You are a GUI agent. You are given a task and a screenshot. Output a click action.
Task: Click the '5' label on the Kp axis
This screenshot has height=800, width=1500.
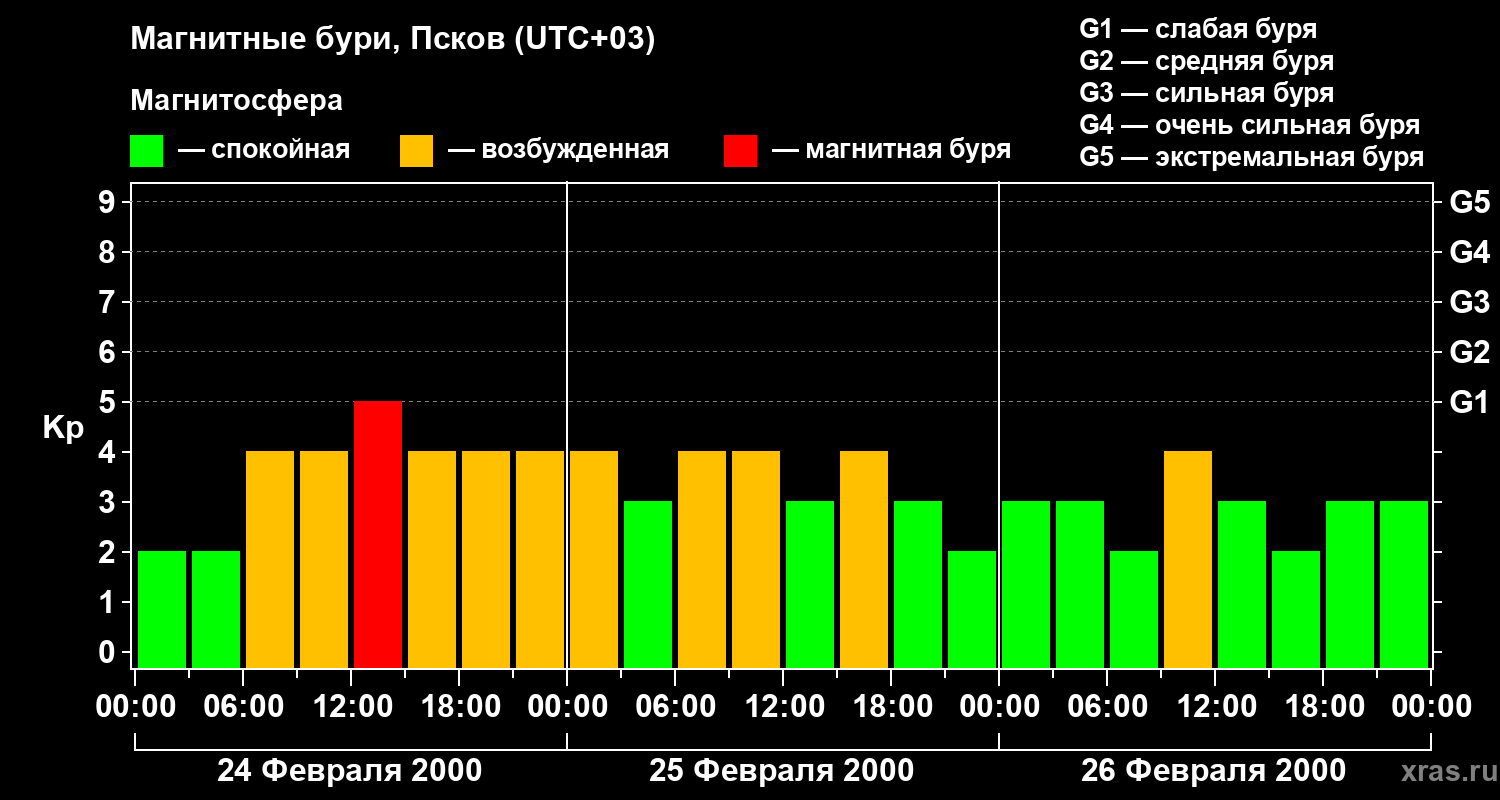(109, 402)
